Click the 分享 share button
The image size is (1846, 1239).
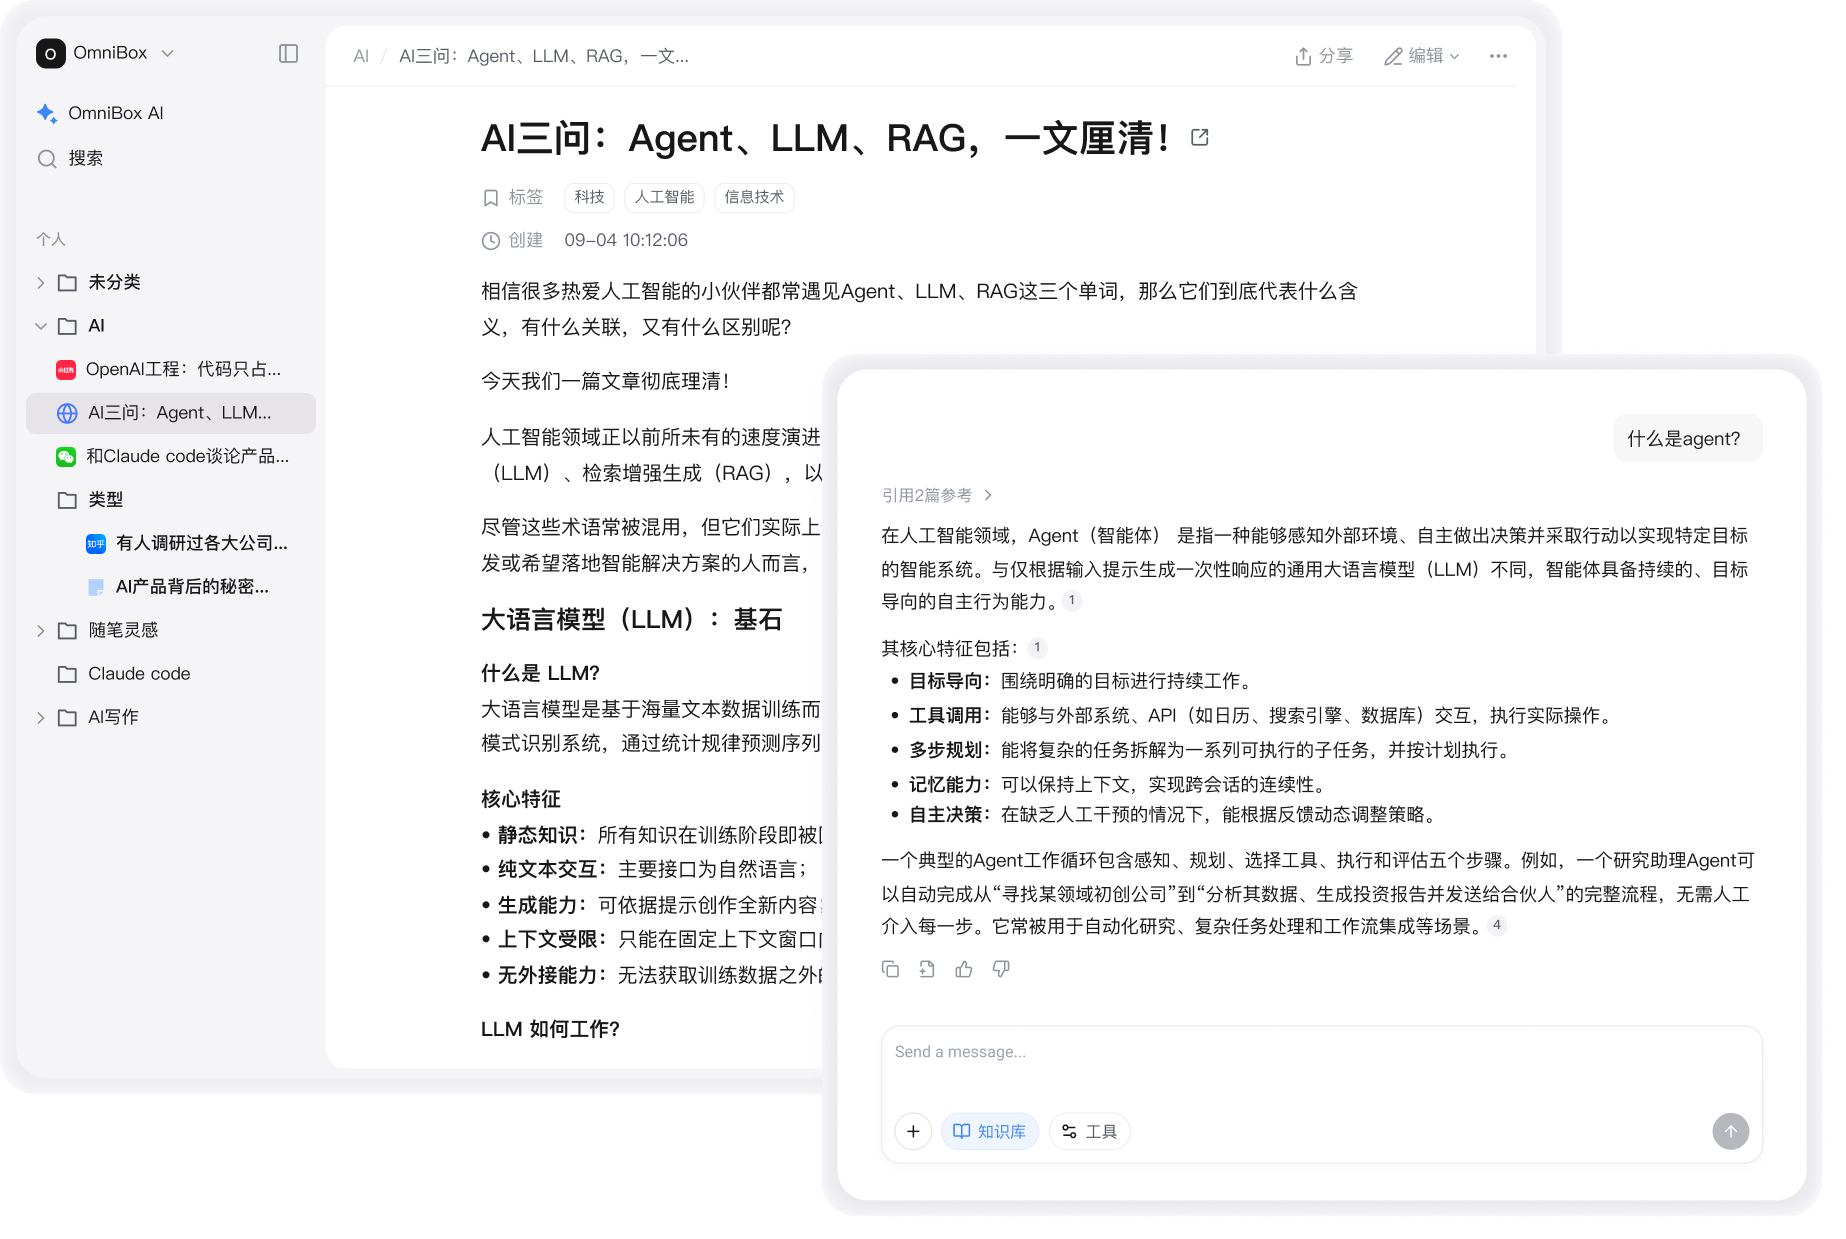pyautogui.click(x=1323, y=56)
